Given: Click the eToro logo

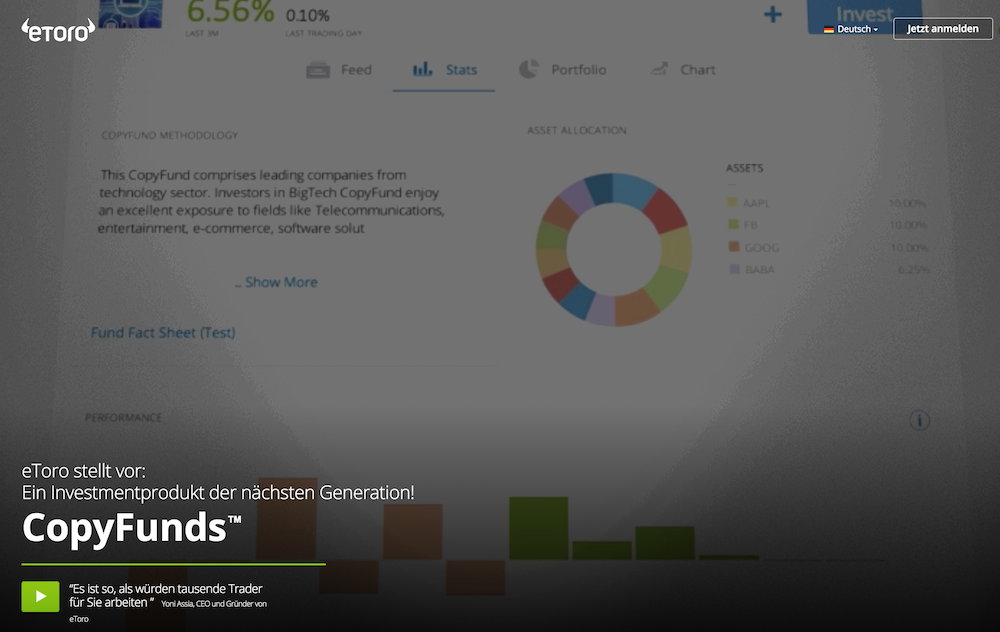Looking at the screenshot, I should click(58, 30).
